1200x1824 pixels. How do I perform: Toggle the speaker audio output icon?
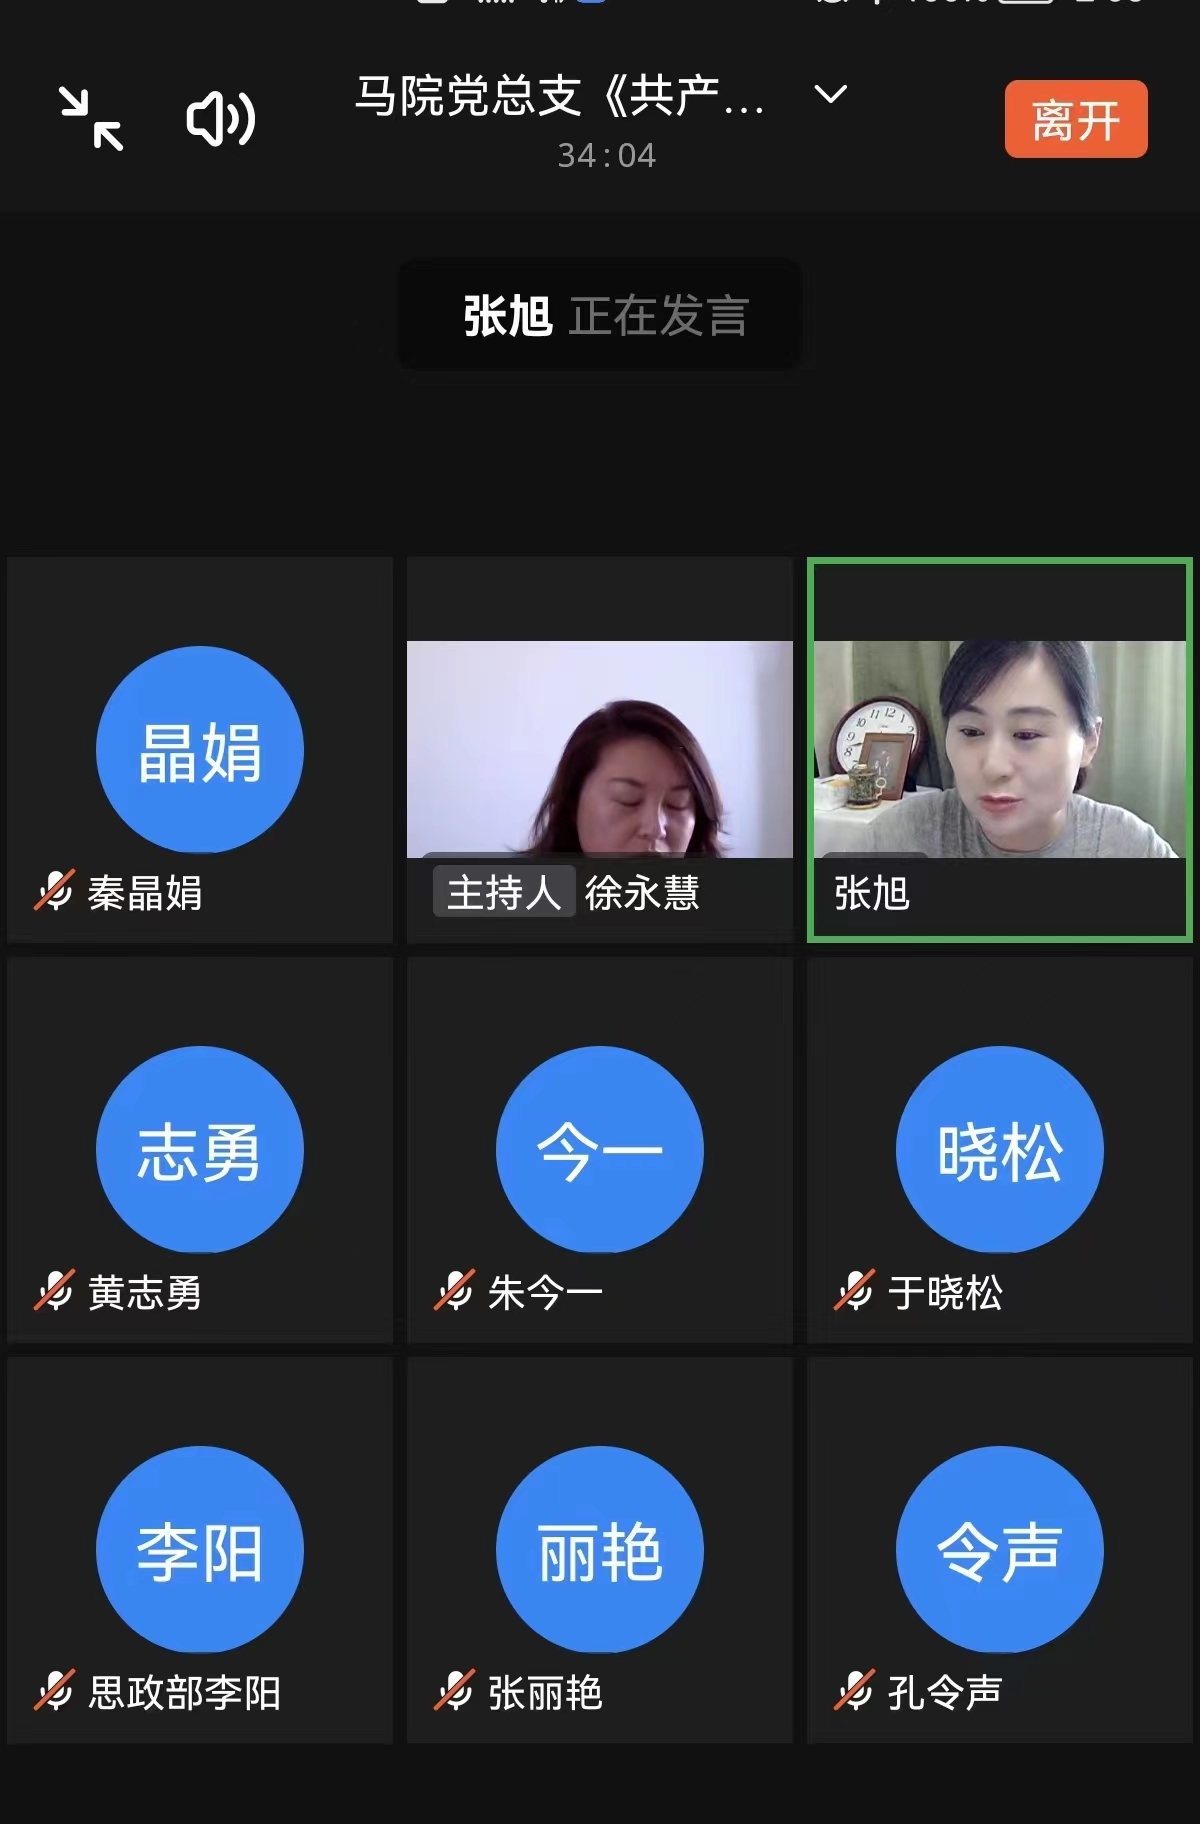pos(221,119)
